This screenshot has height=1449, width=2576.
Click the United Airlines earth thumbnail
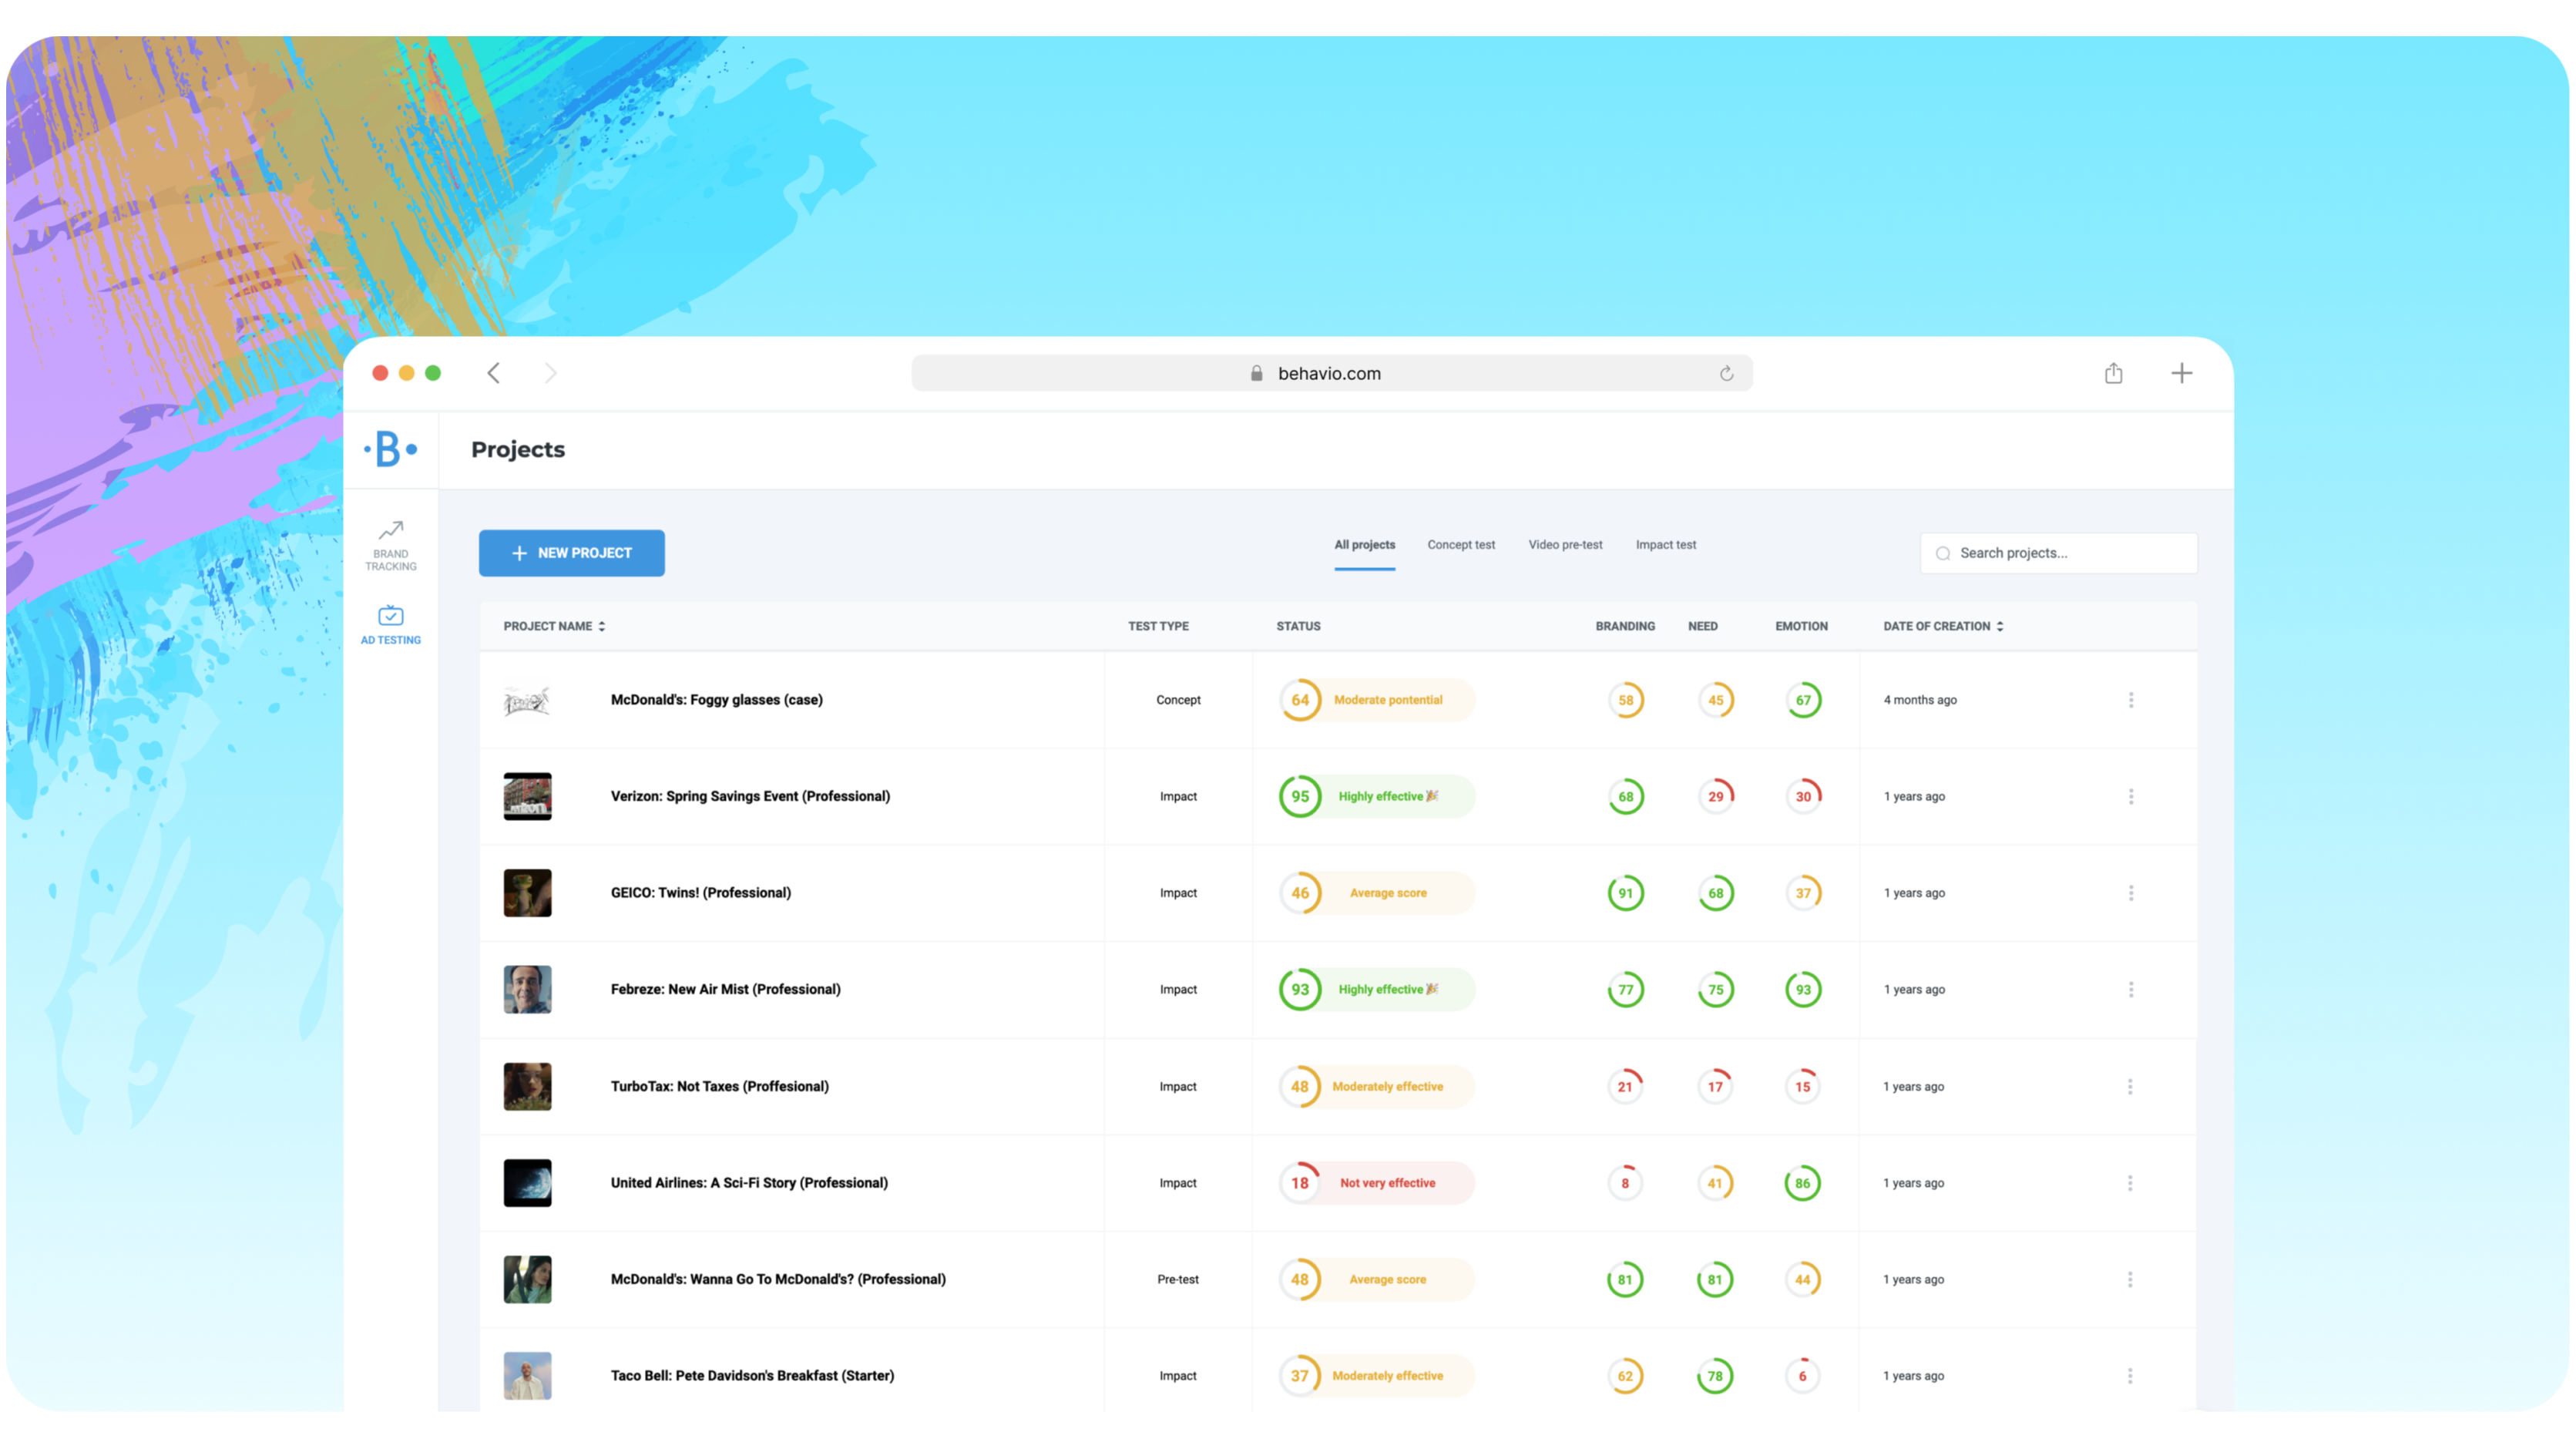[527, 1183]
